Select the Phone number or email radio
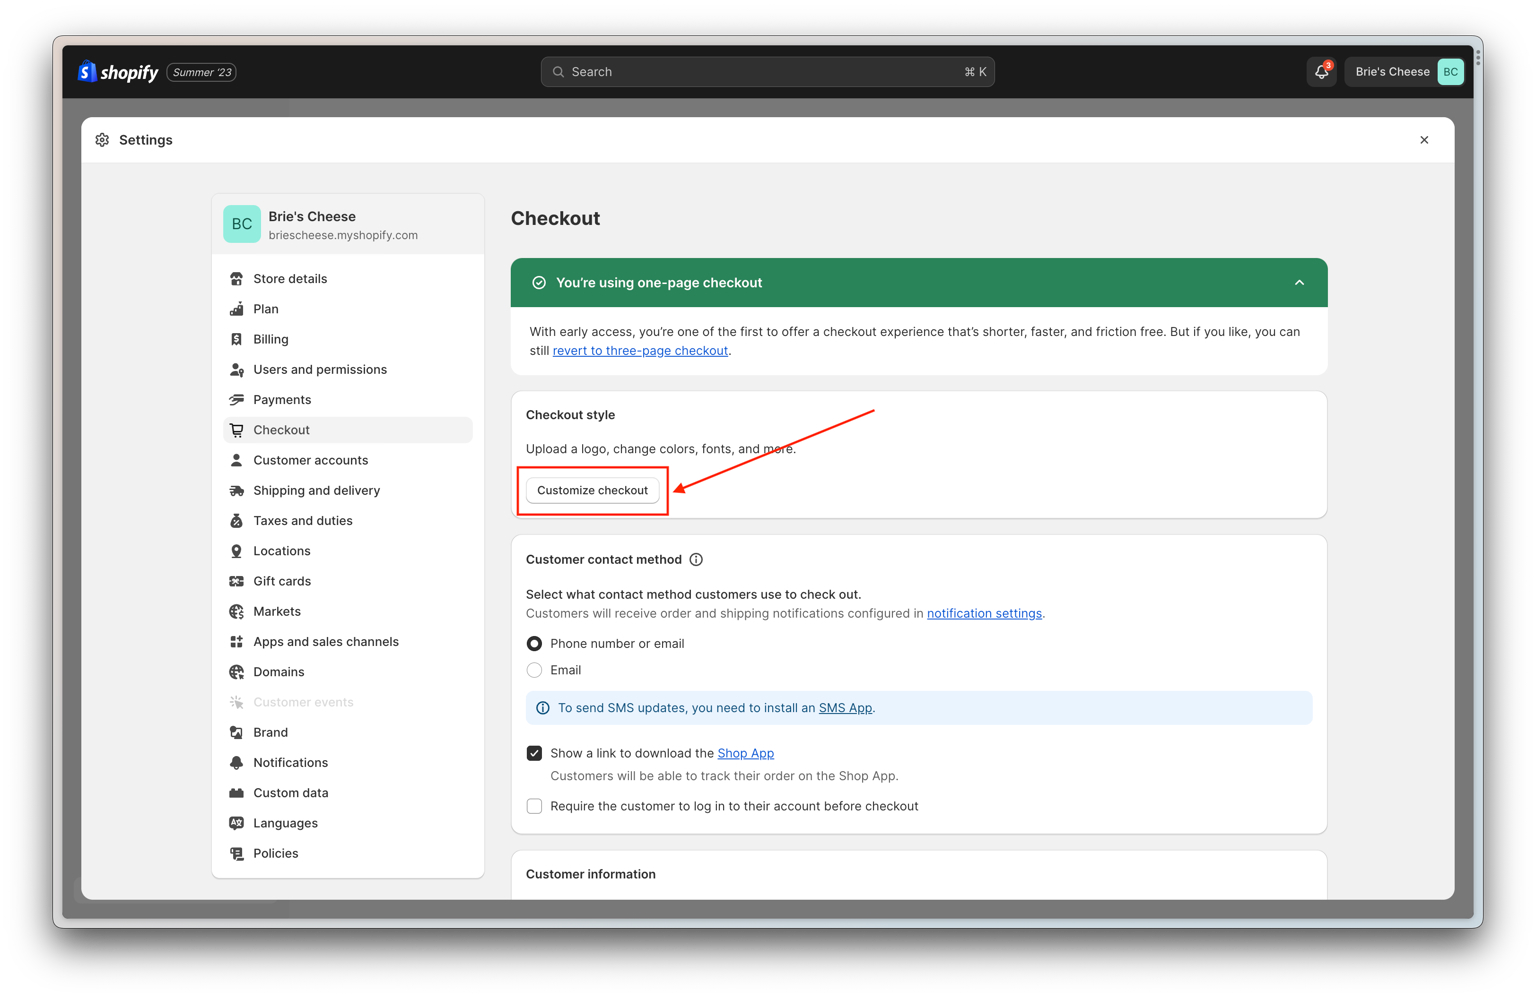1536x998 pixels. tap(535, 644)
